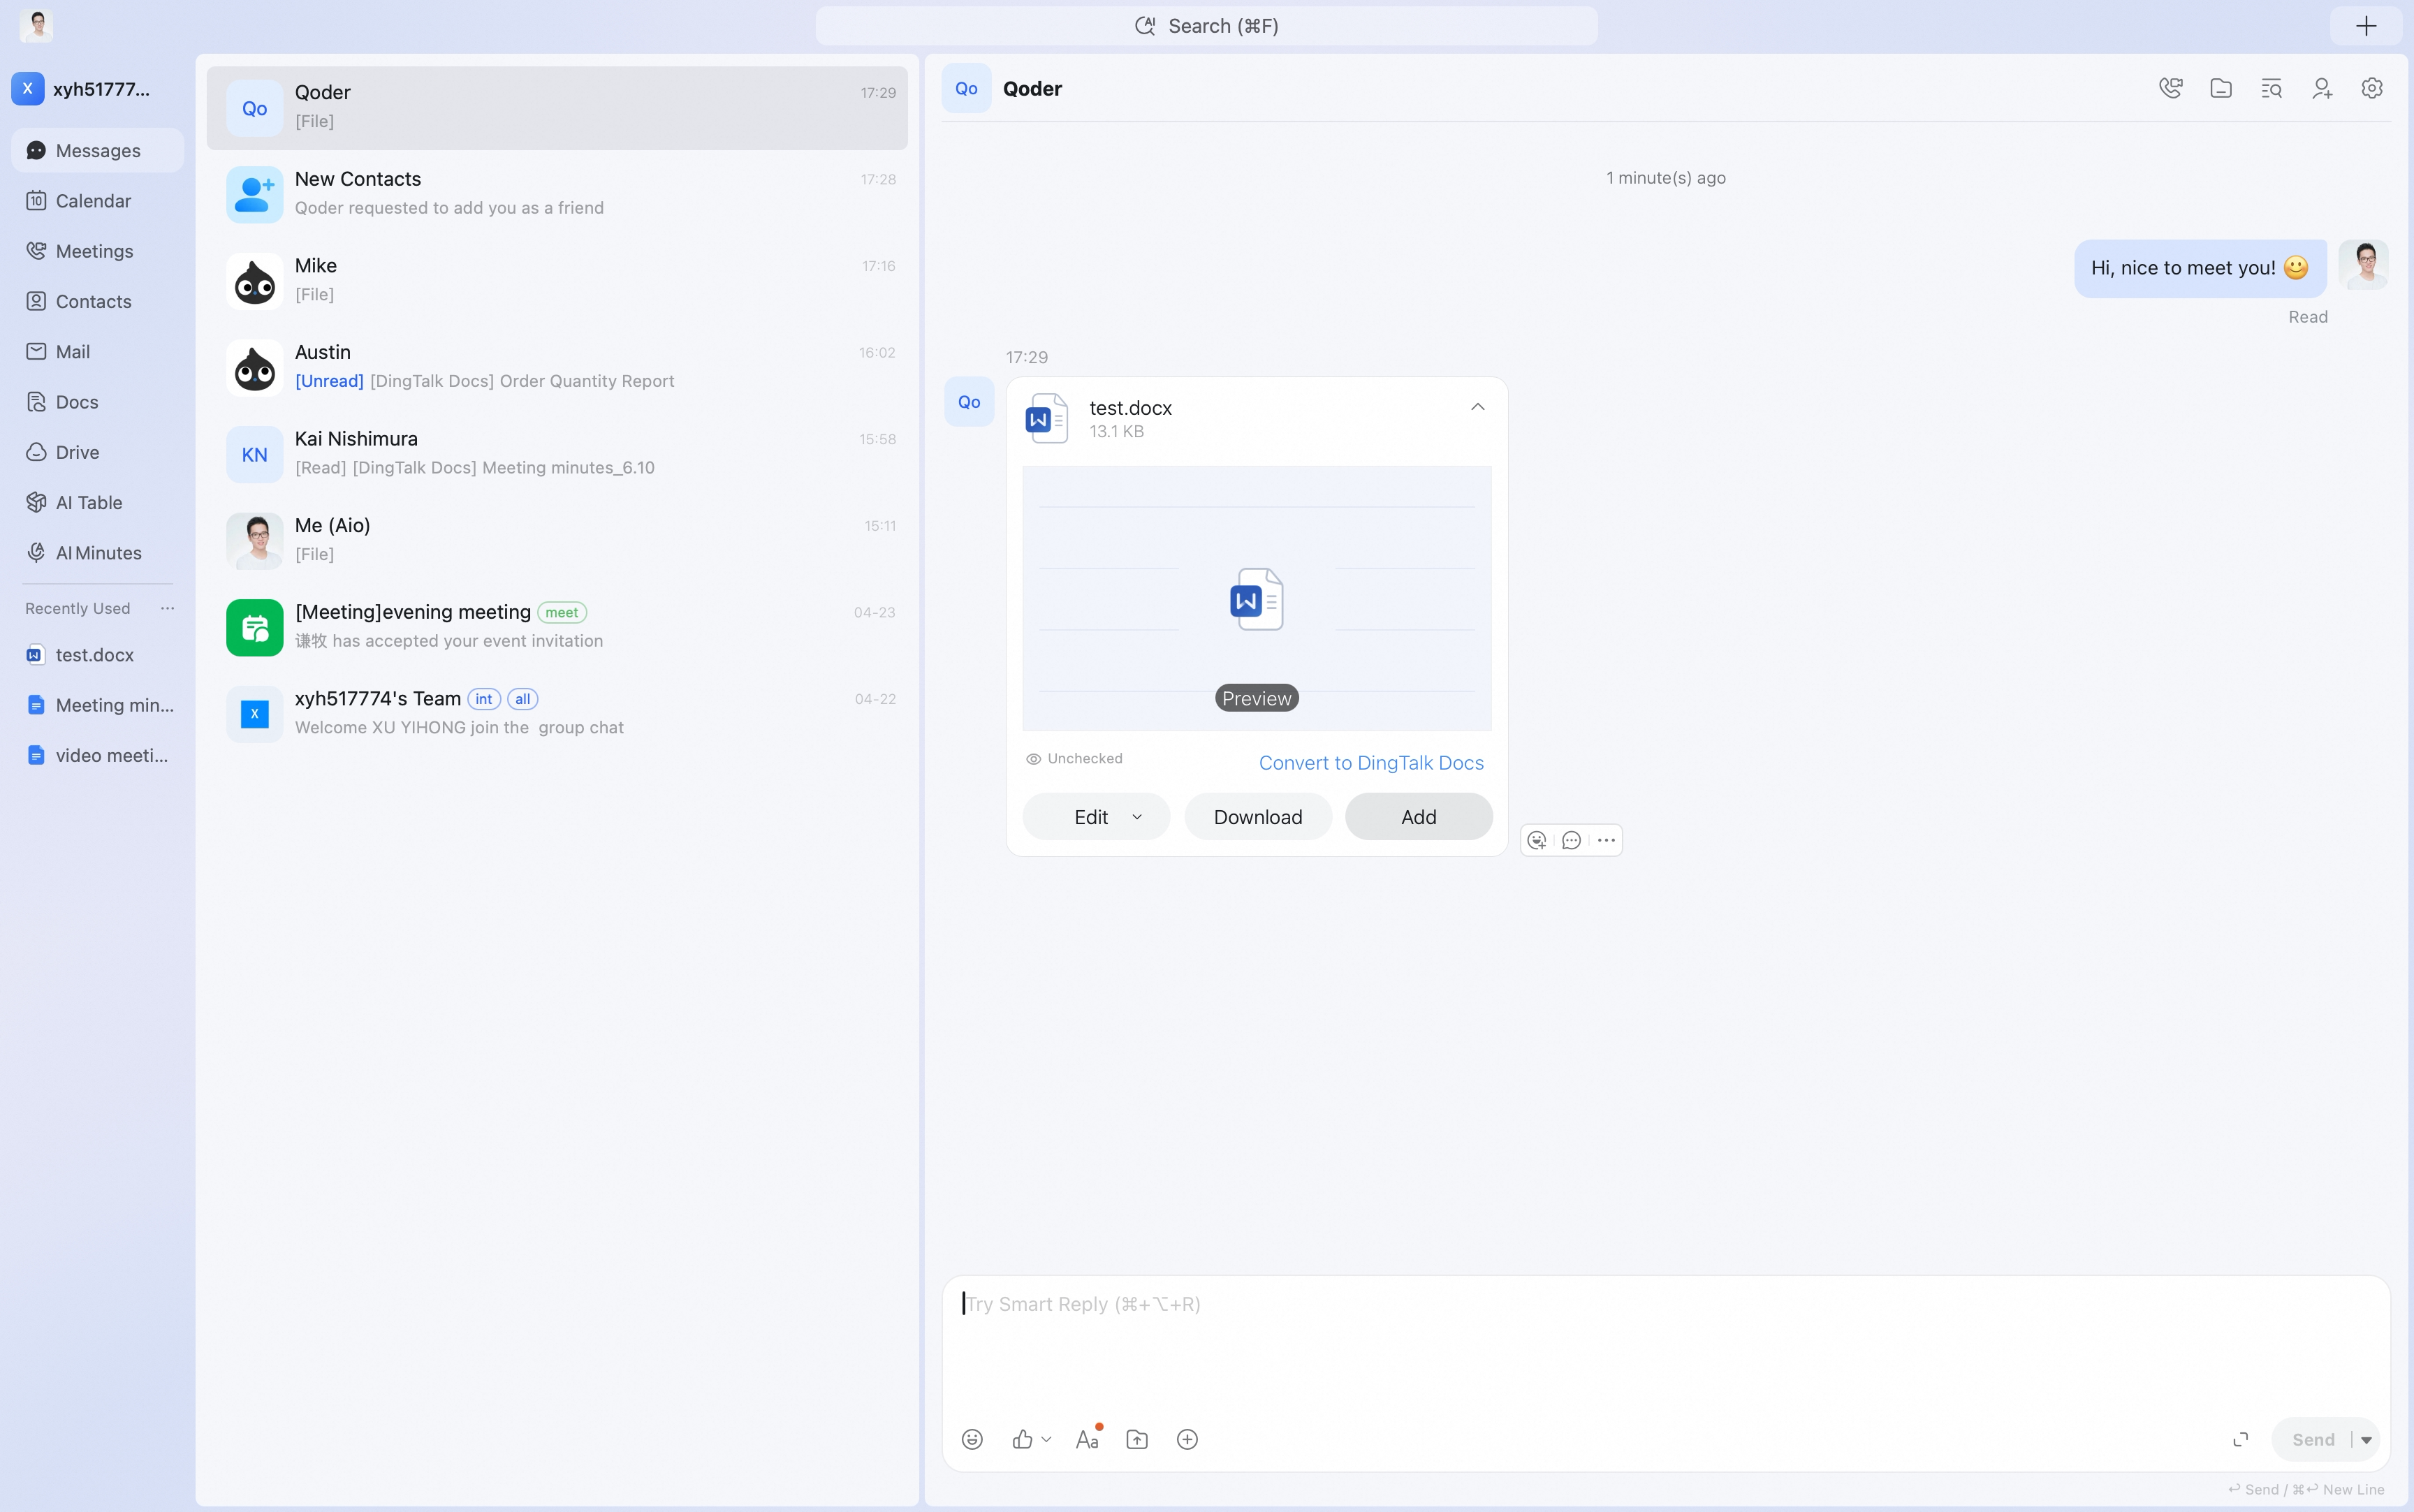2414x1512 pixels.
Task: Upload a file from the composer toolbar
Action: (x=1137, y=1439)
